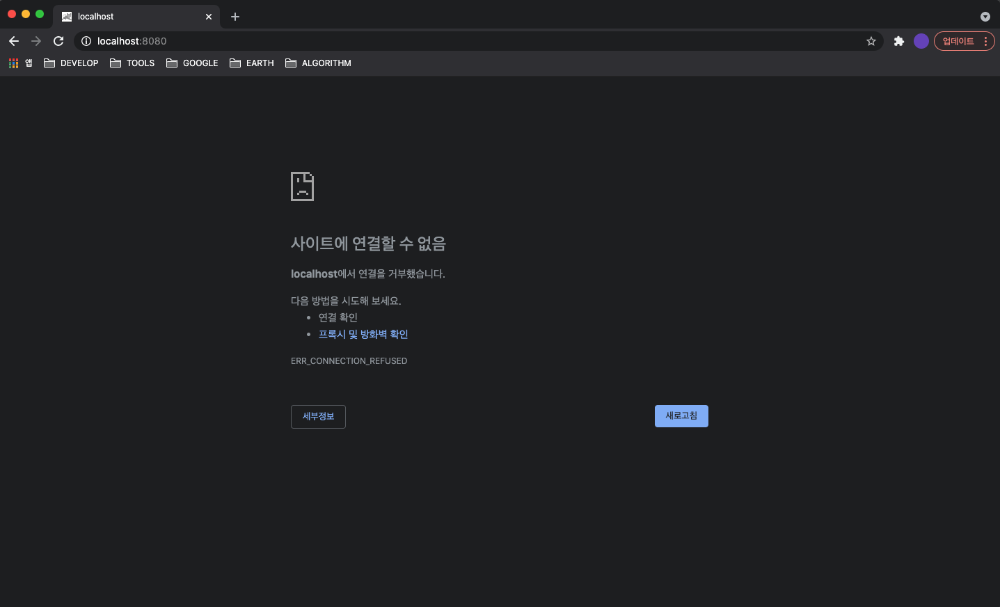Image resolution: width=1000 pixels, height=607 pixels.
Task: Click the 프록시 및 방화벽 확인 link
Action: tap(363, 334)
